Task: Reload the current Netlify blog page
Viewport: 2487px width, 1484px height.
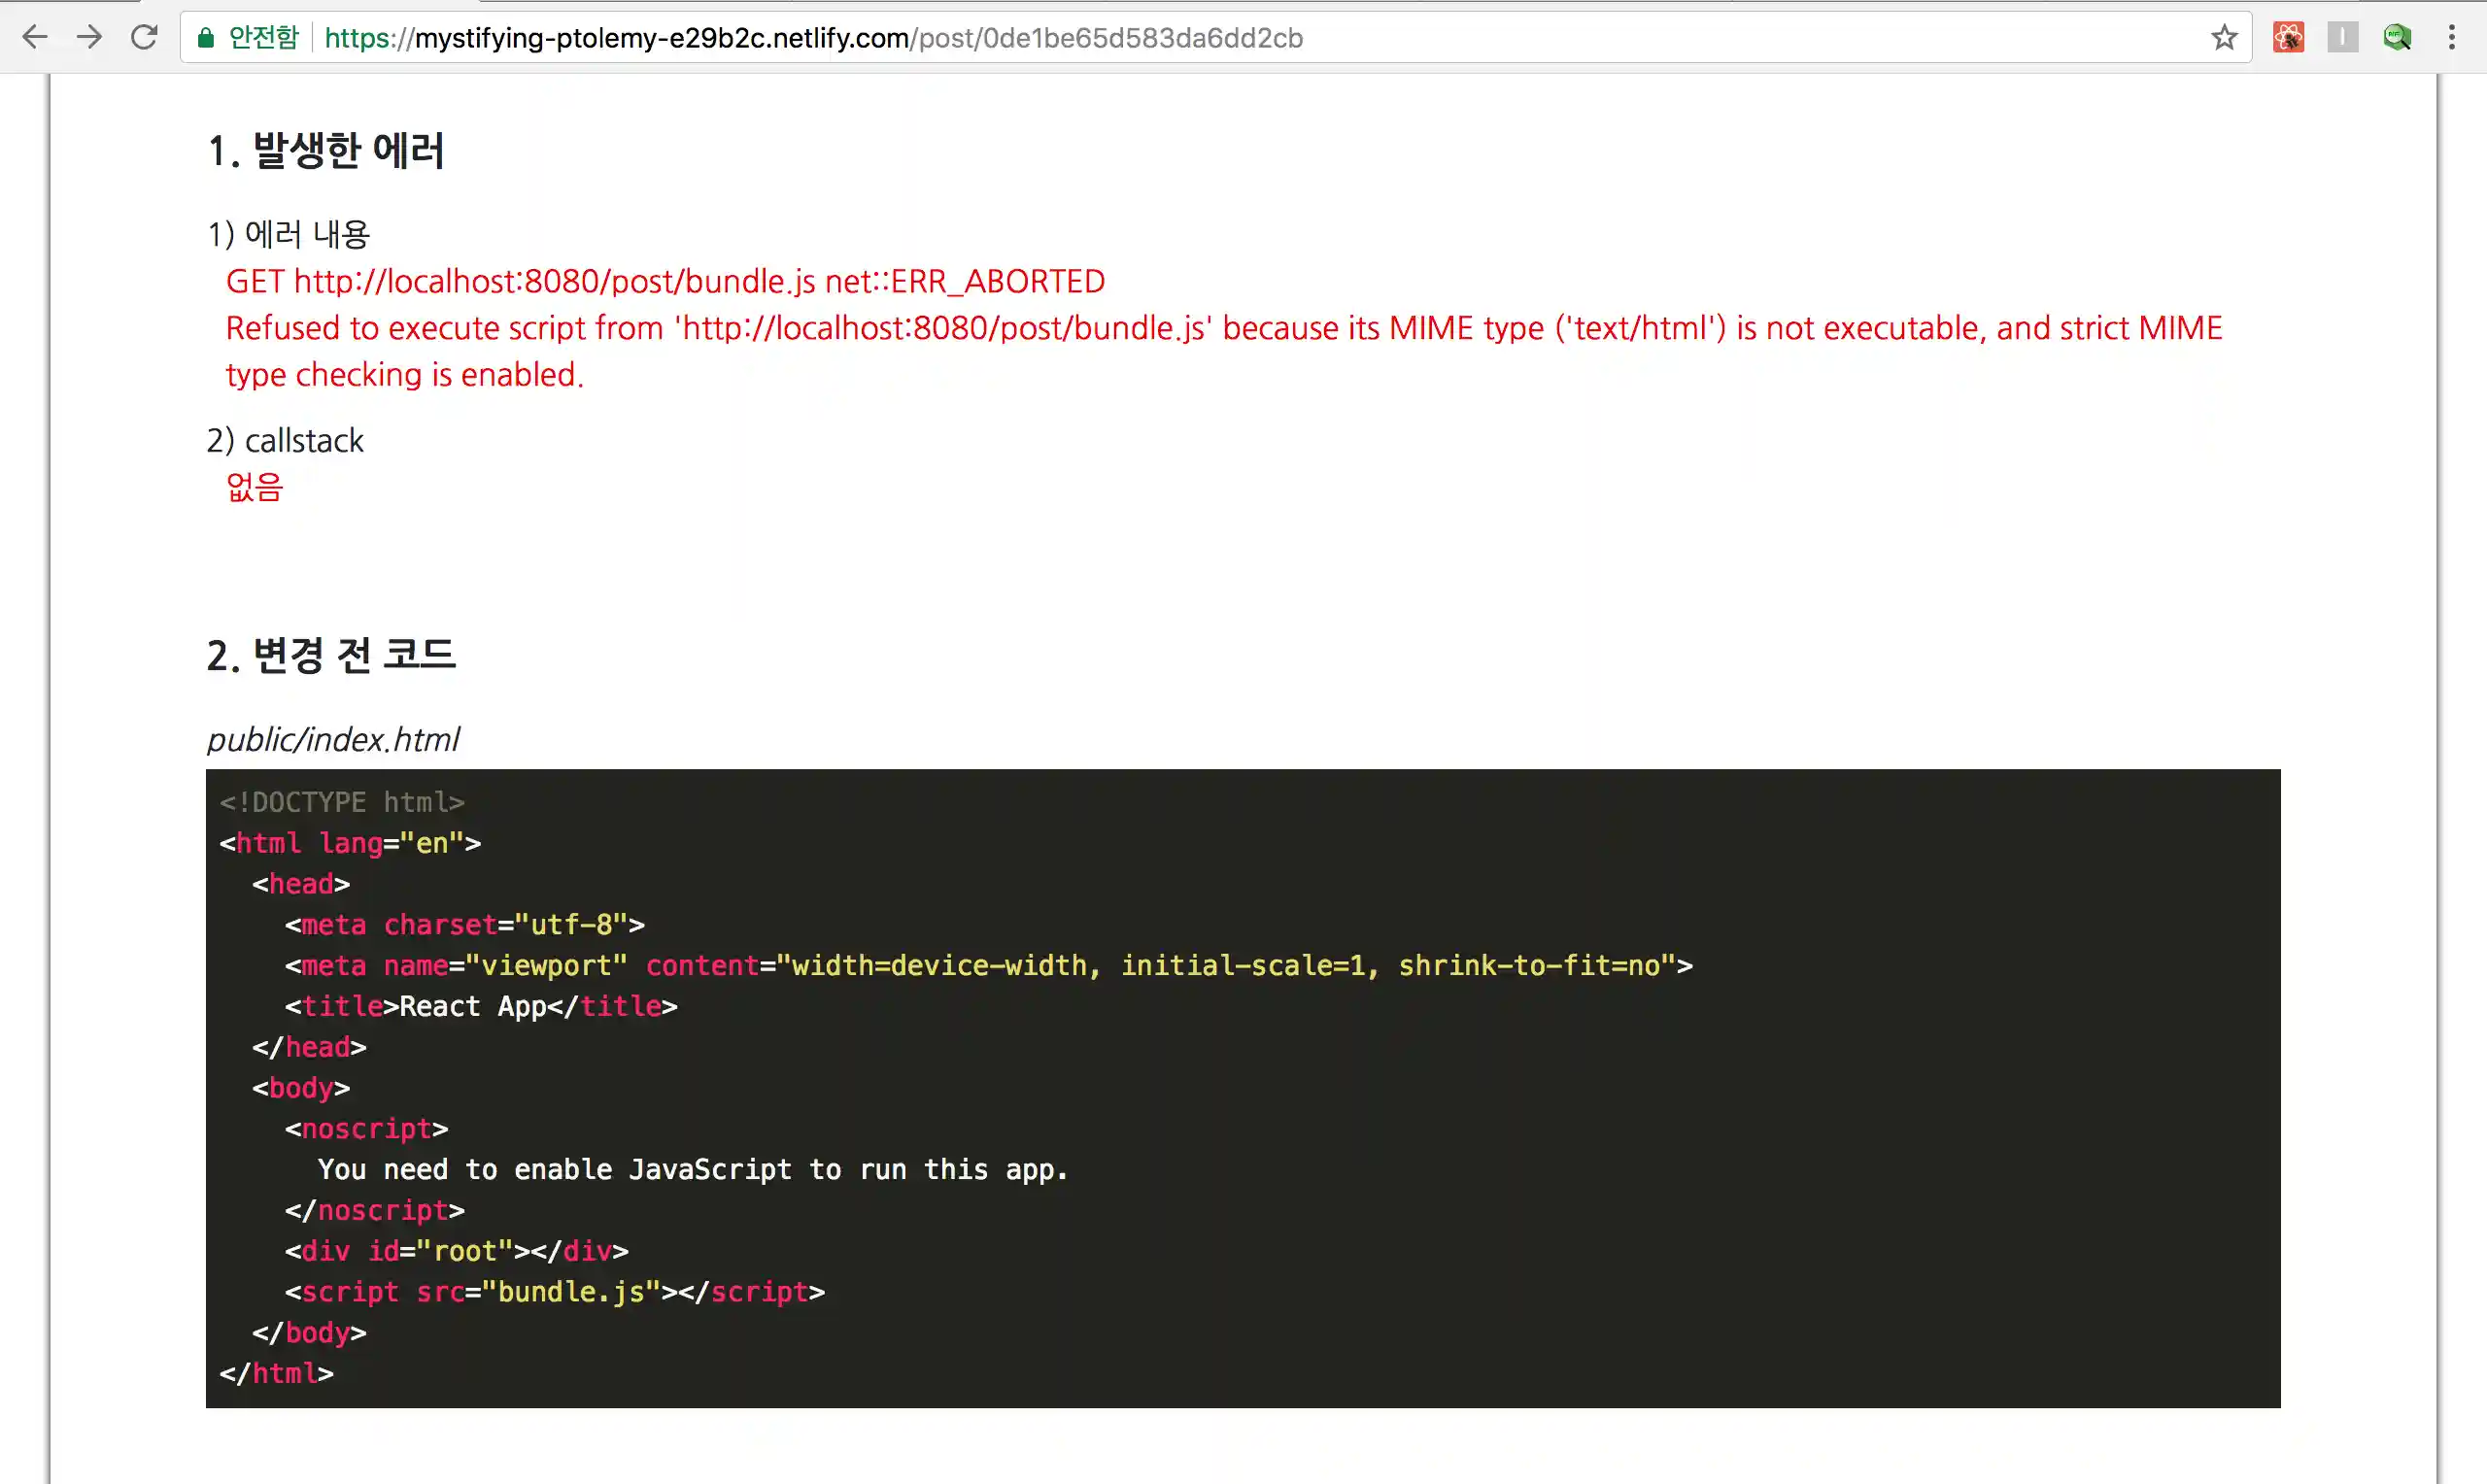Action: click(145, 38)
